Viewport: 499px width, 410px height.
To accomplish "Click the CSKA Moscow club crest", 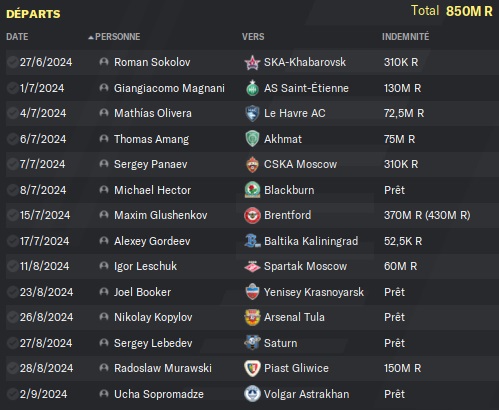I will pos(252,164).
